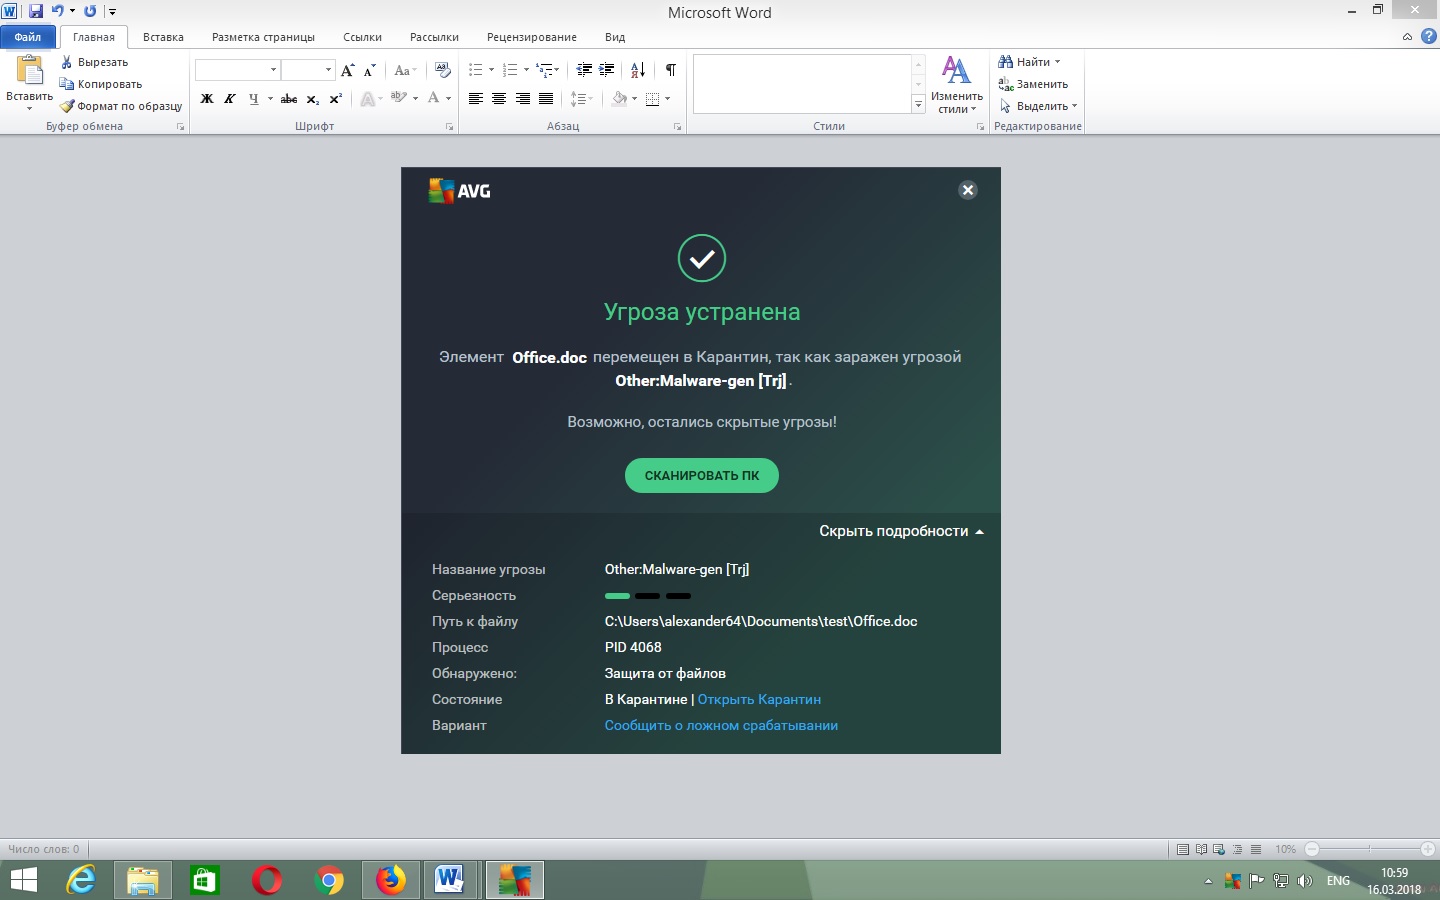Expand the 'Найти' dropdown arrow

(x=1057, y=62)
